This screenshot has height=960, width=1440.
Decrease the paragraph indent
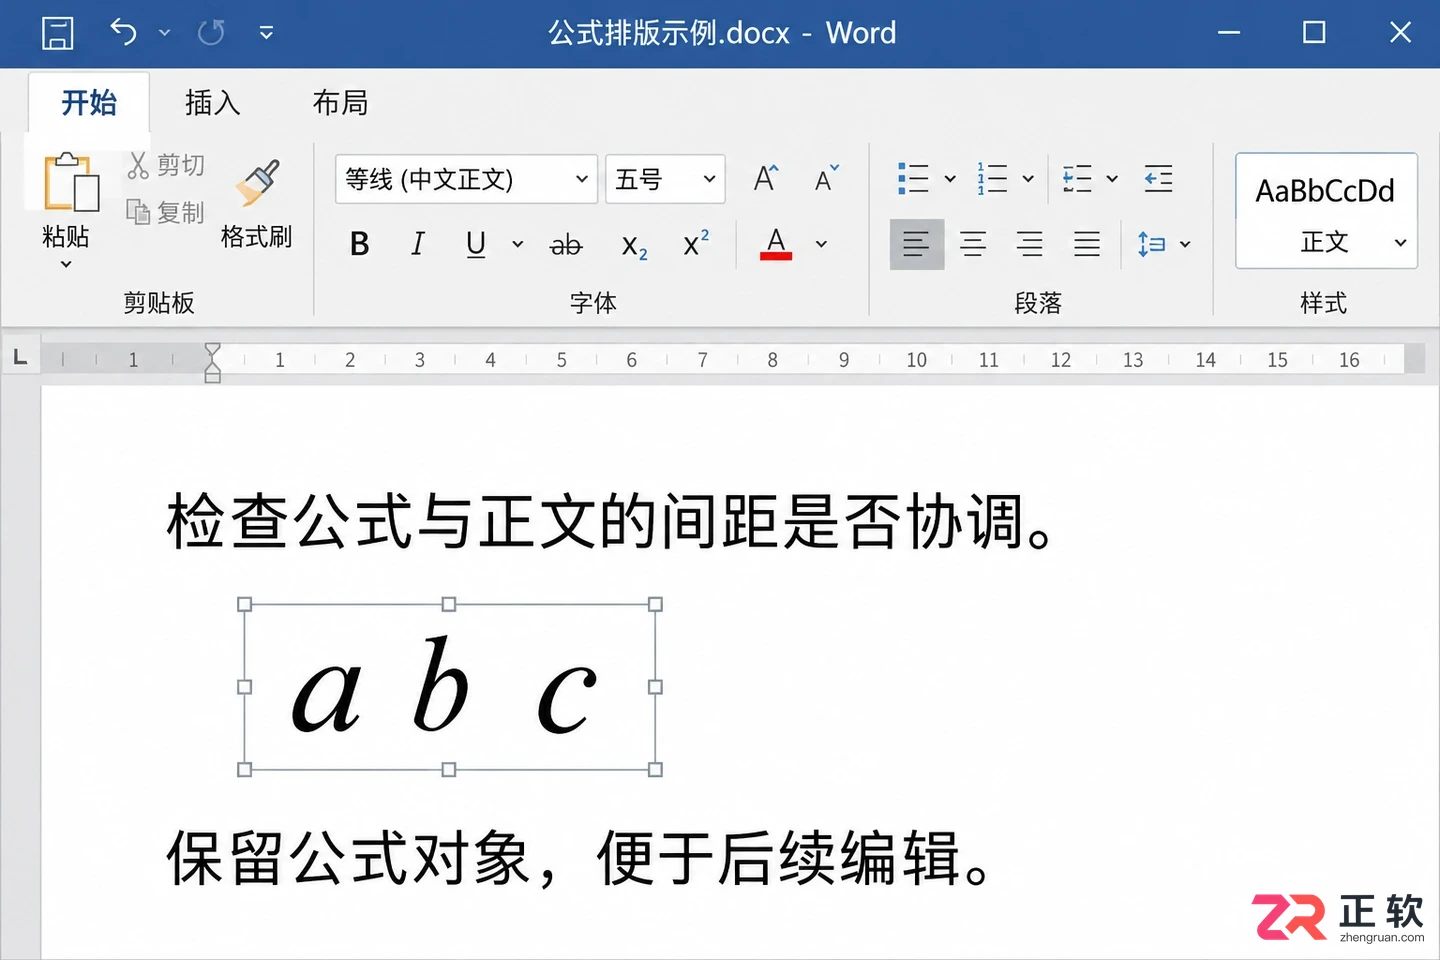click(1159, 178)
